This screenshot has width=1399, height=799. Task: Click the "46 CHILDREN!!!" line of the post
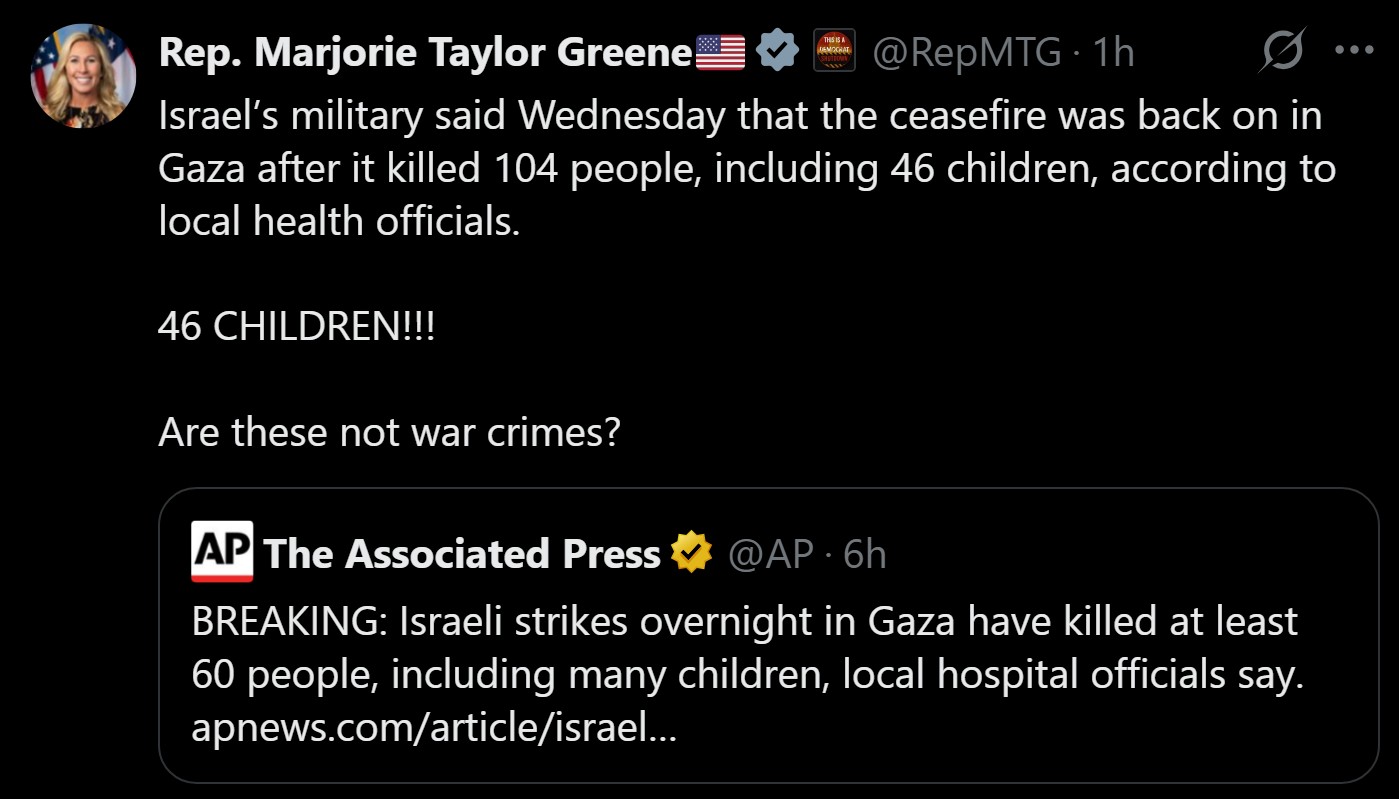pyautogui.click(x=297, y=326)
